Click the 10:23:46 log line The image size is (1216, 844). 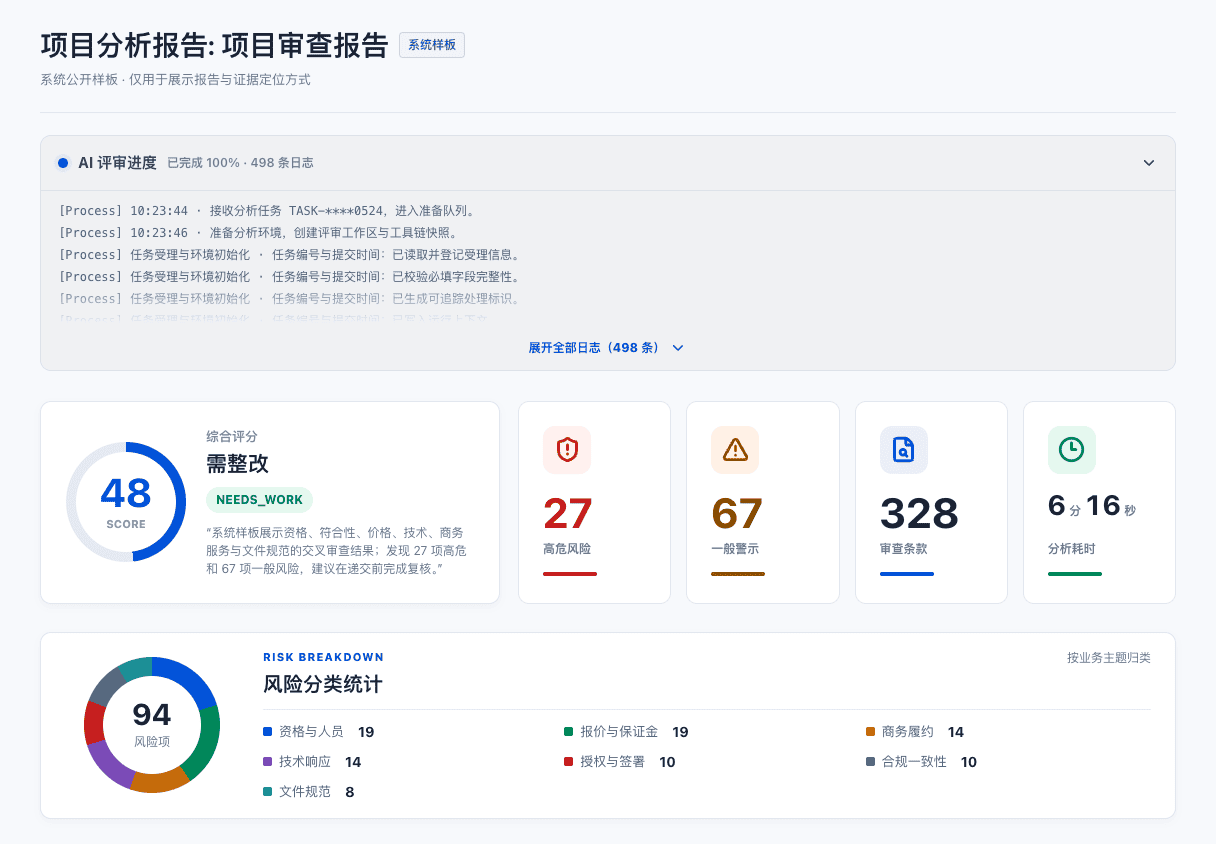point(259,233)
